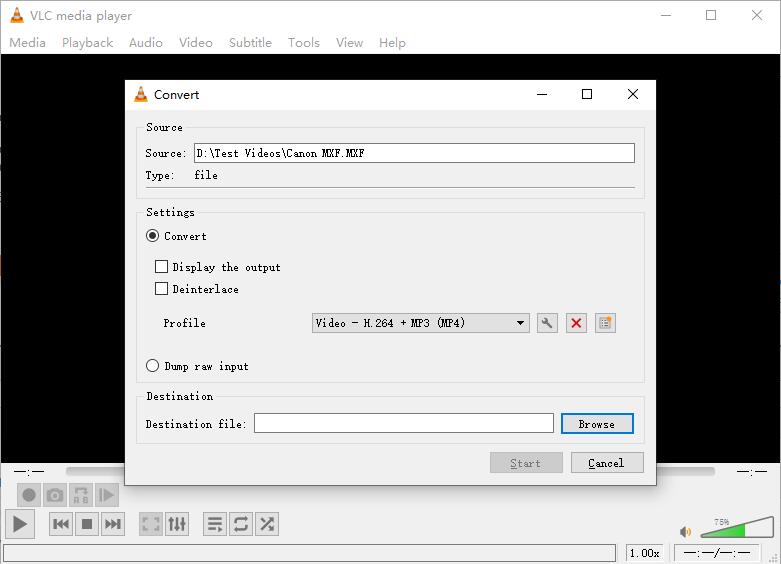Select the Dump raw input option

click(x=152, y=366)
